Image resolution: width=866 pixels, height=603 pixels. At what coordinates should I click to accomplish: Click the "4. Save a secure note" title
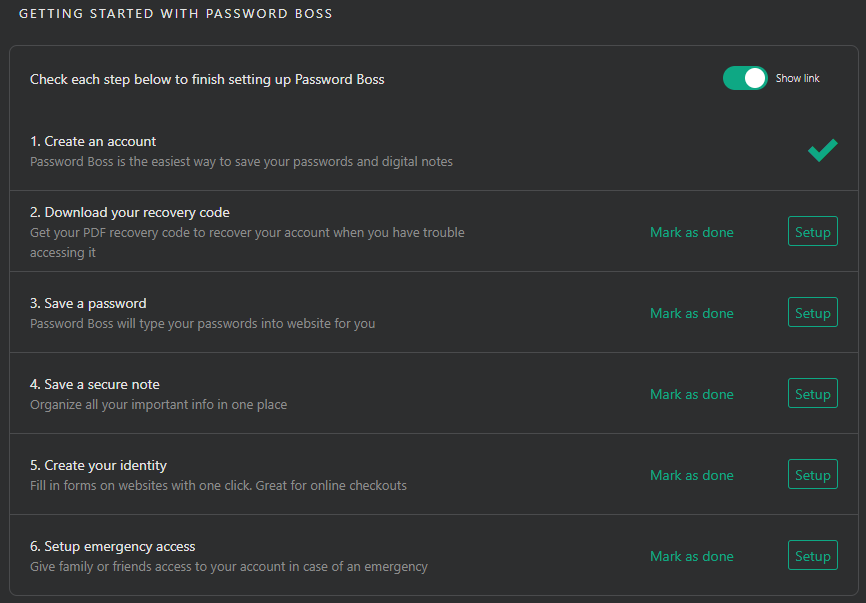(95, 384)
